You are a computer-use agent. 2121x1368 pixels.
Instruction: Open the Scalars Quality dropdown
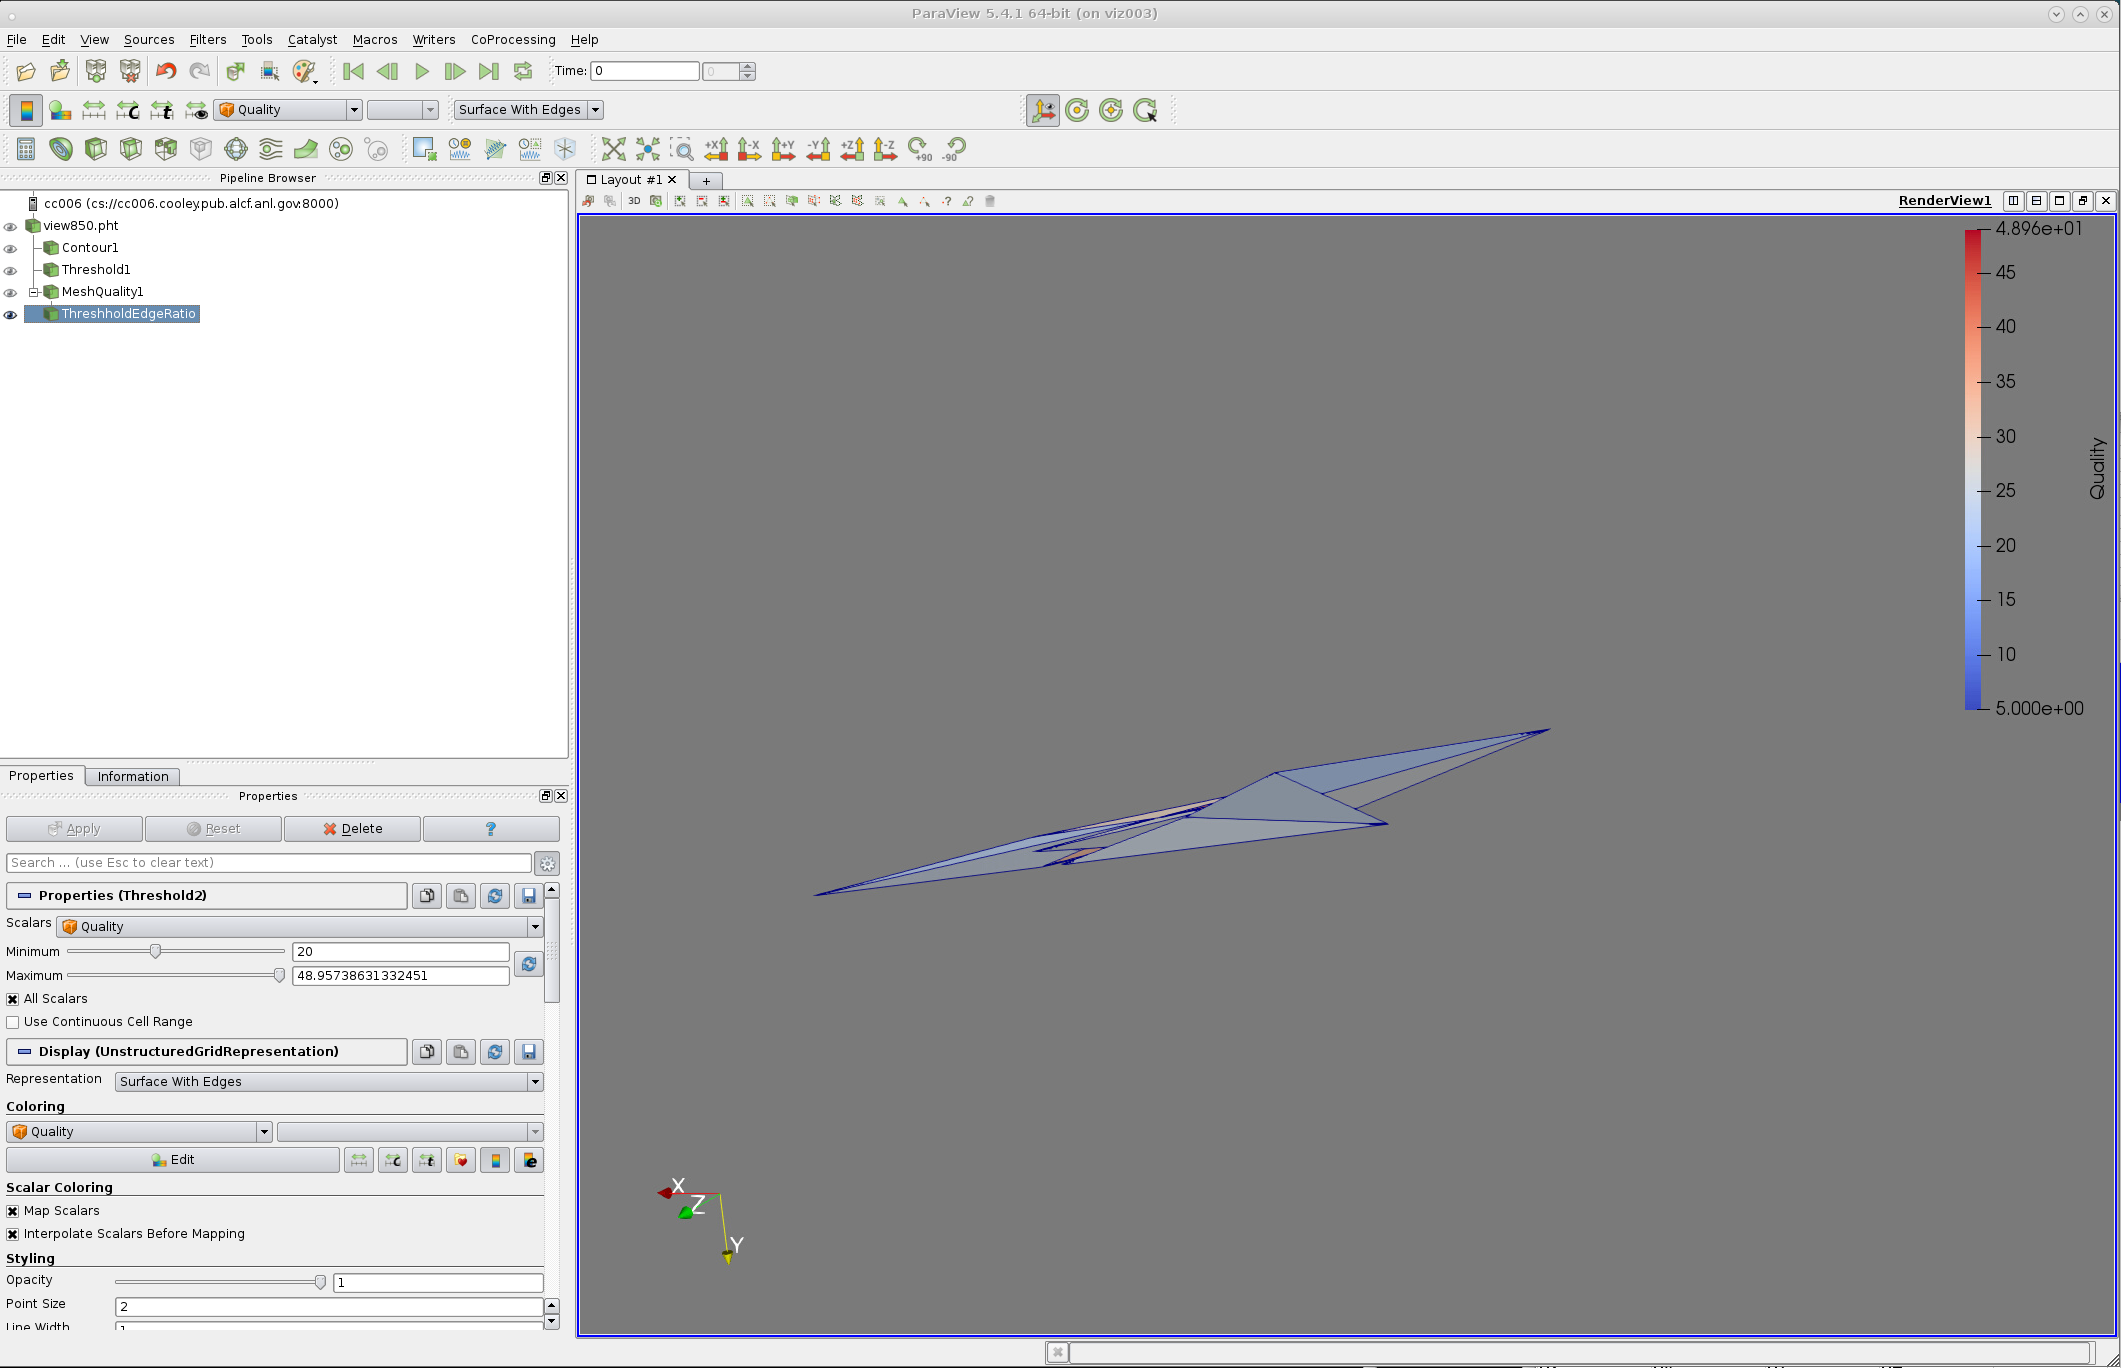pyautogui.click(x=300, y=927)
